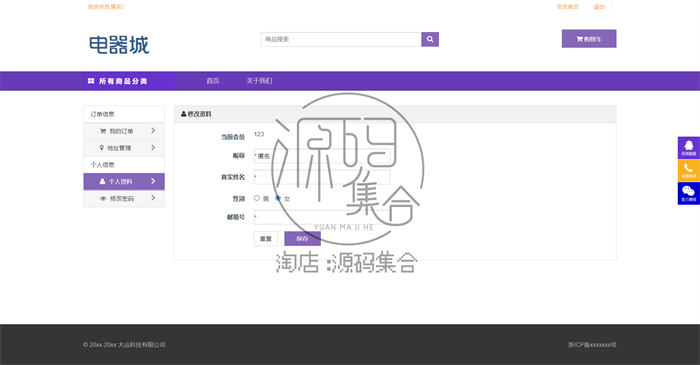Focus the 商品搜索 search field
This screenshot has height=365, width=700.
341,39
